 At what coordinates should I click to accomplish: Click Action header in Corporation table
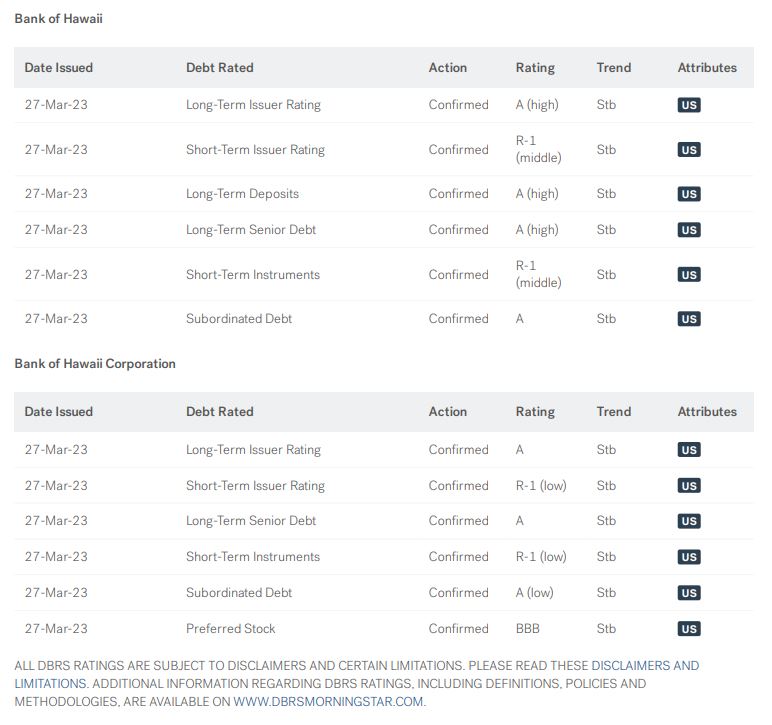click(x=448, y=411)
